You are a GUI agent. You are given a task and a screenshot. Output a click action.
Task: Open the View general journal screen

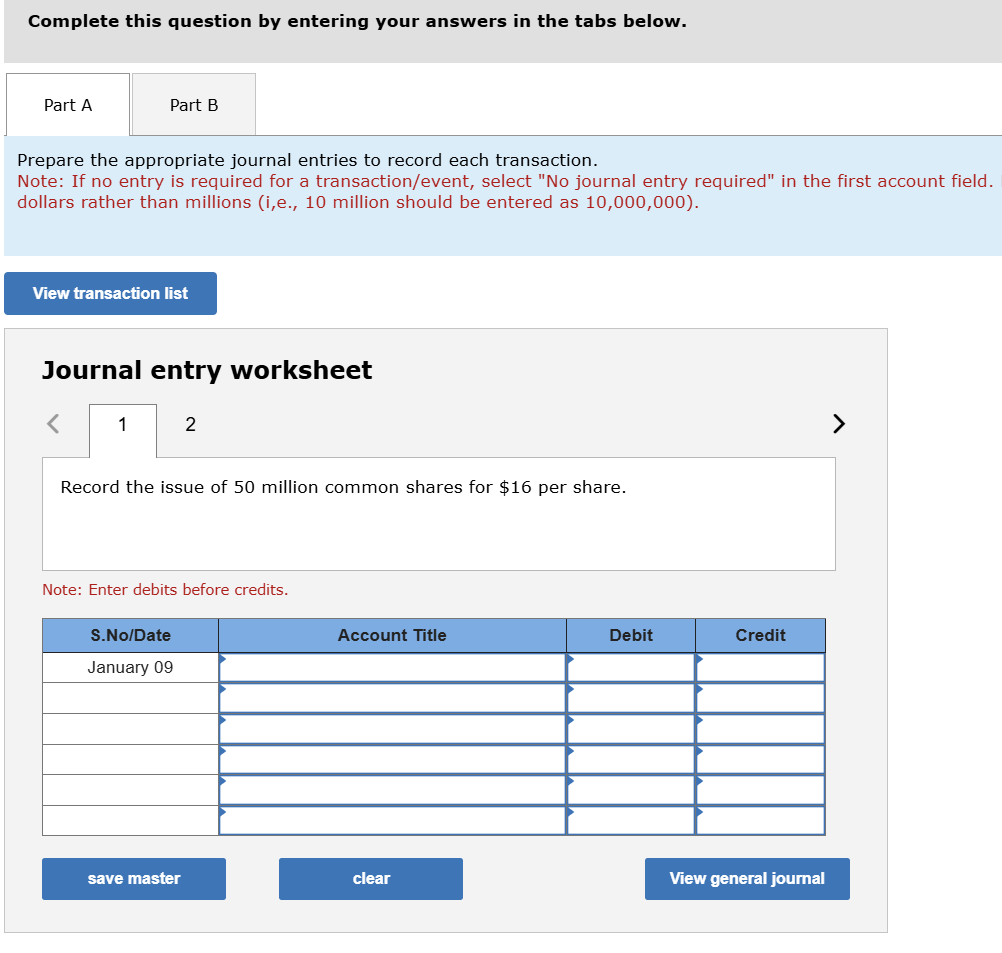click(x=747, y=878)
